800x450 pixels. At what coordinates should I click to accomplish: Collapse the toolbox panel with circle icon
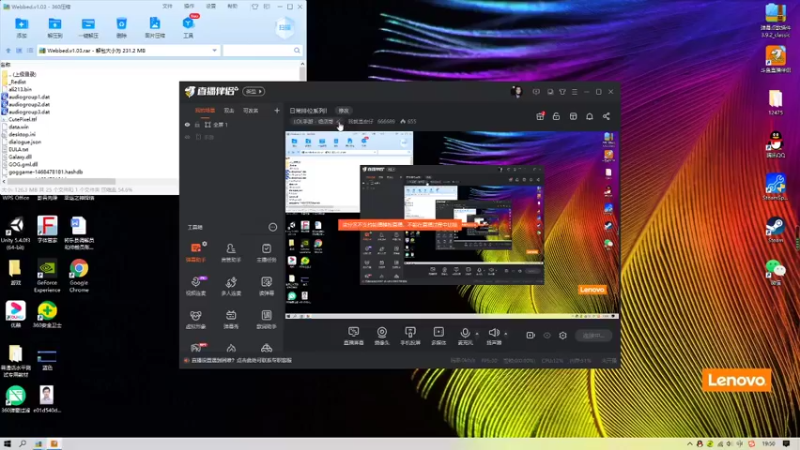click(x=272, y=227)
